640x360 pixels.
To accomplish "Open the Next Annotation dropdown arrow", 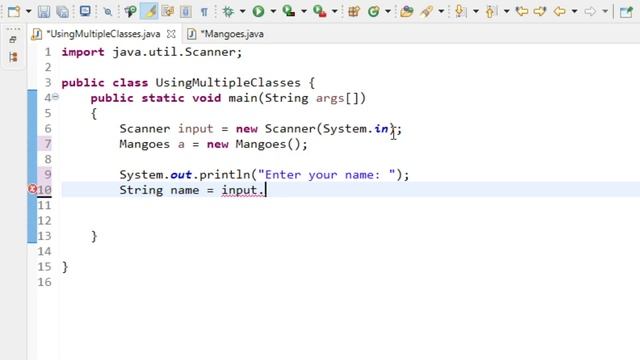I will coord(476,11).
